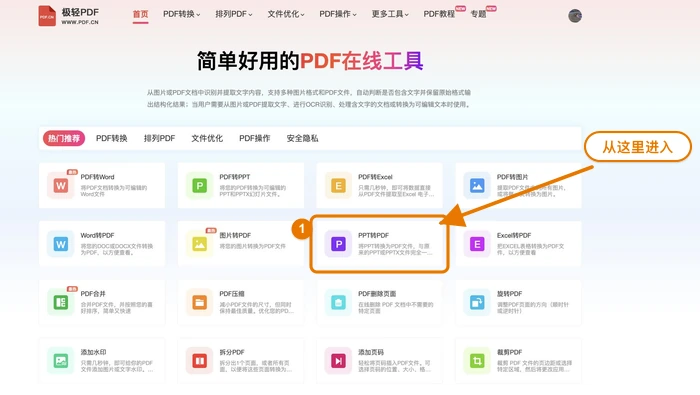Click the PDF删除页面 teal trash icon
Viewport: 700px width, 395px height.
point(338,302)
